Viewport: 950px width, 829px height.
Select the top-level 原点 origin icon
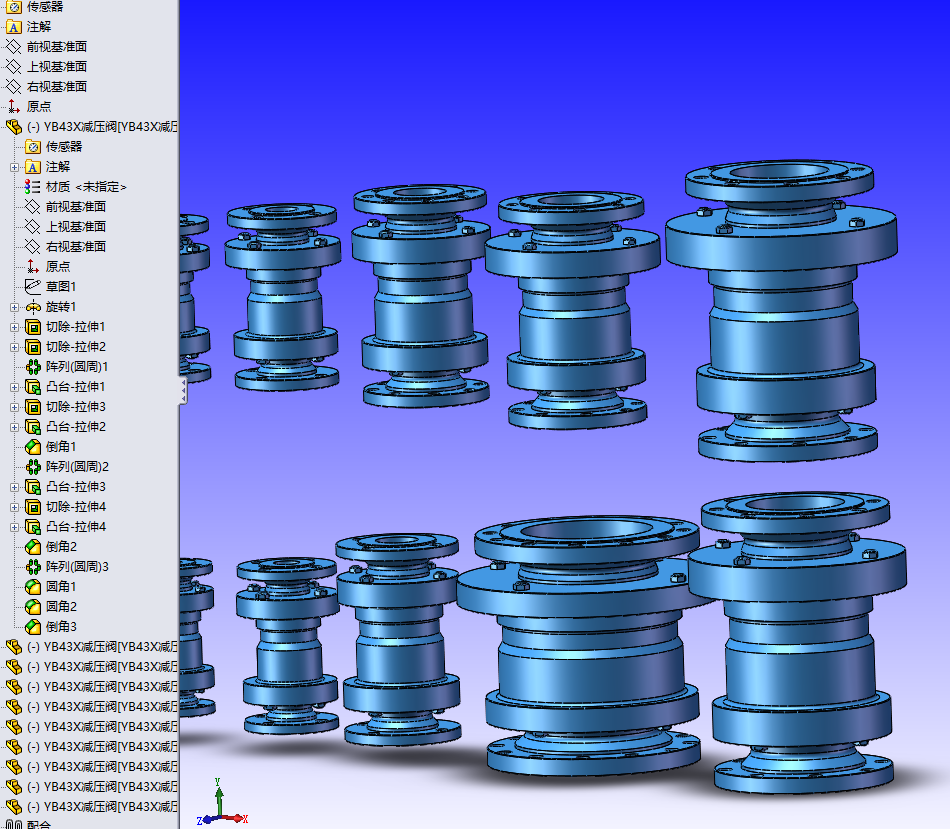point(13,107)
